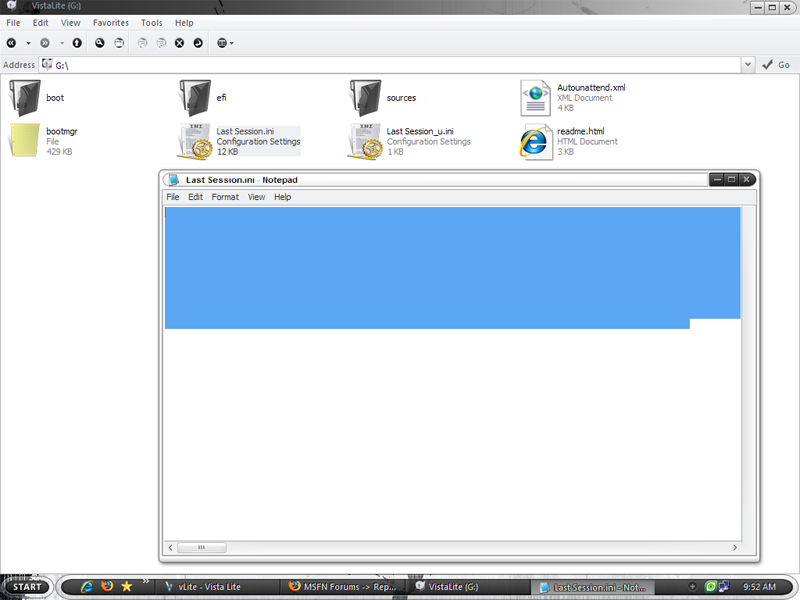
Task: Open Notepad's Help menu
Action: [x=283, y=197]
